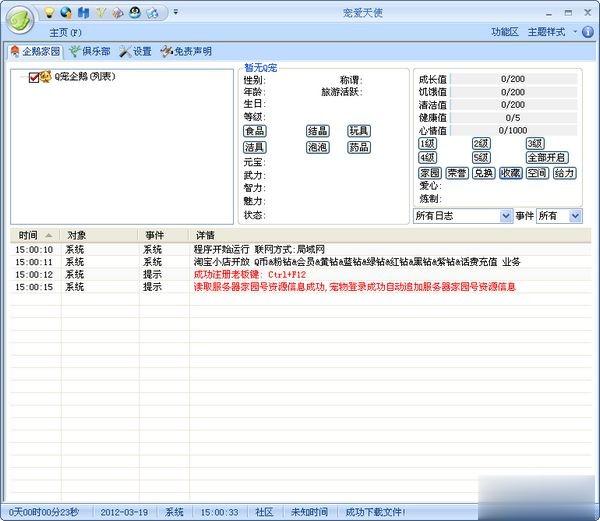Open the 事件 所有 filter dropdown
The width and height of the screenshot is (600, 521).
click(559, 216)
